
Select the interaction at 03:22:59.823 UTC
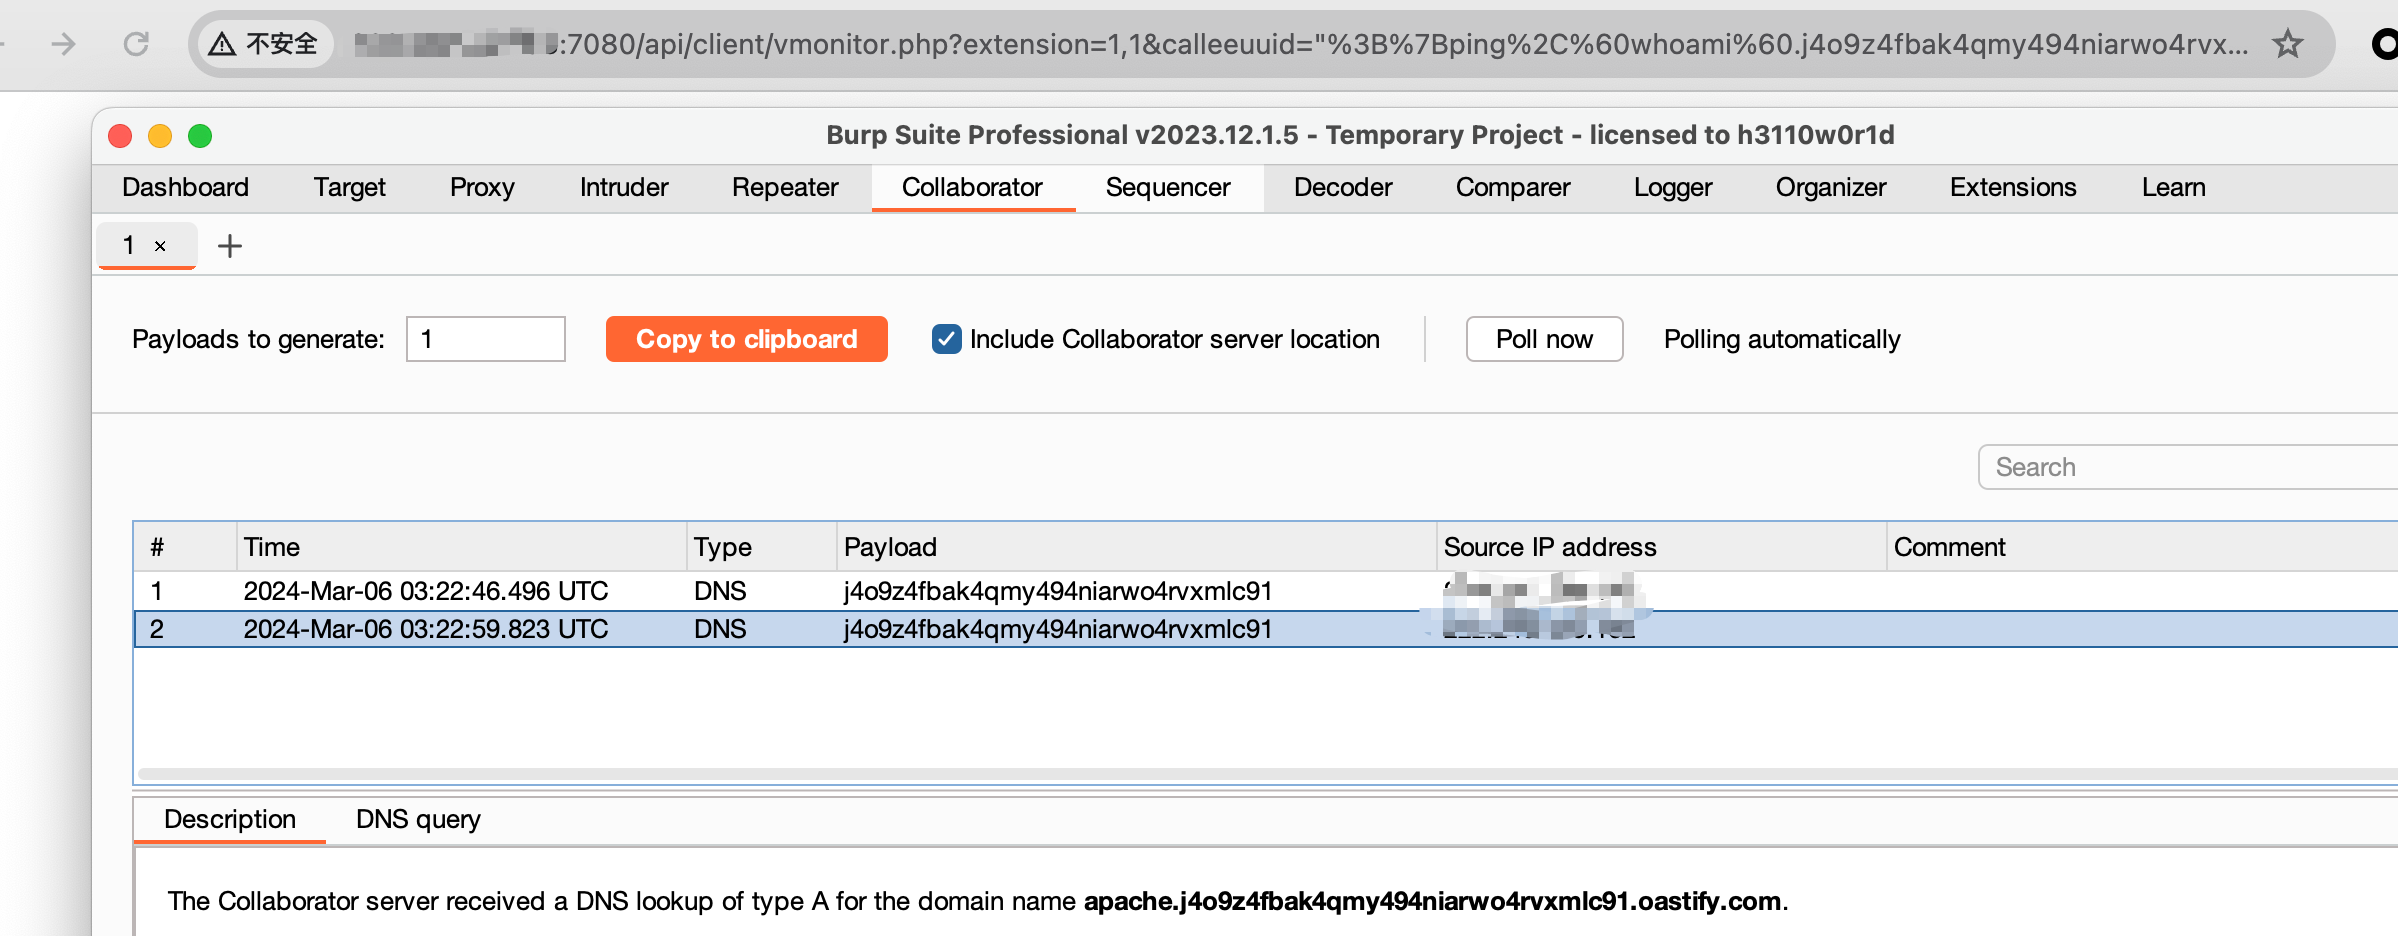(x=1266, y=629)
